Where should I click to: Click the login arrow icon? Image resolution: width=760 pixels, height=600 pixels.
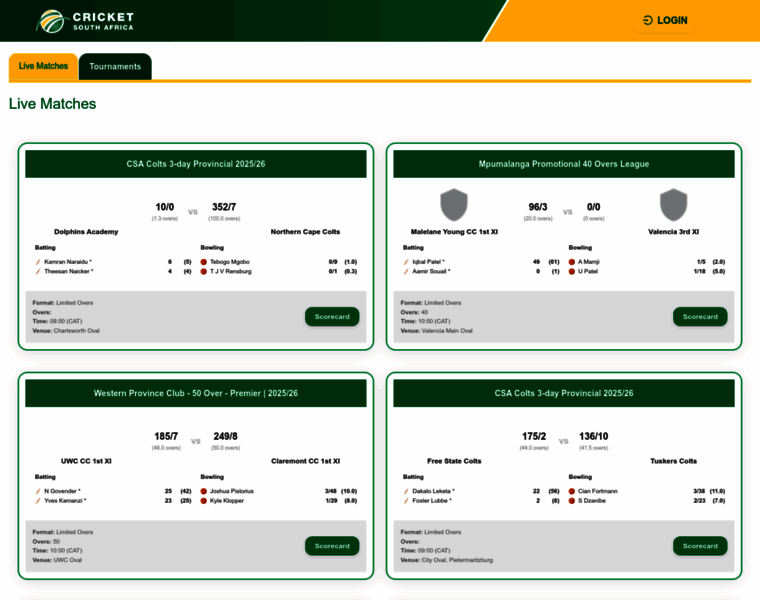click(x=648, y=20)
